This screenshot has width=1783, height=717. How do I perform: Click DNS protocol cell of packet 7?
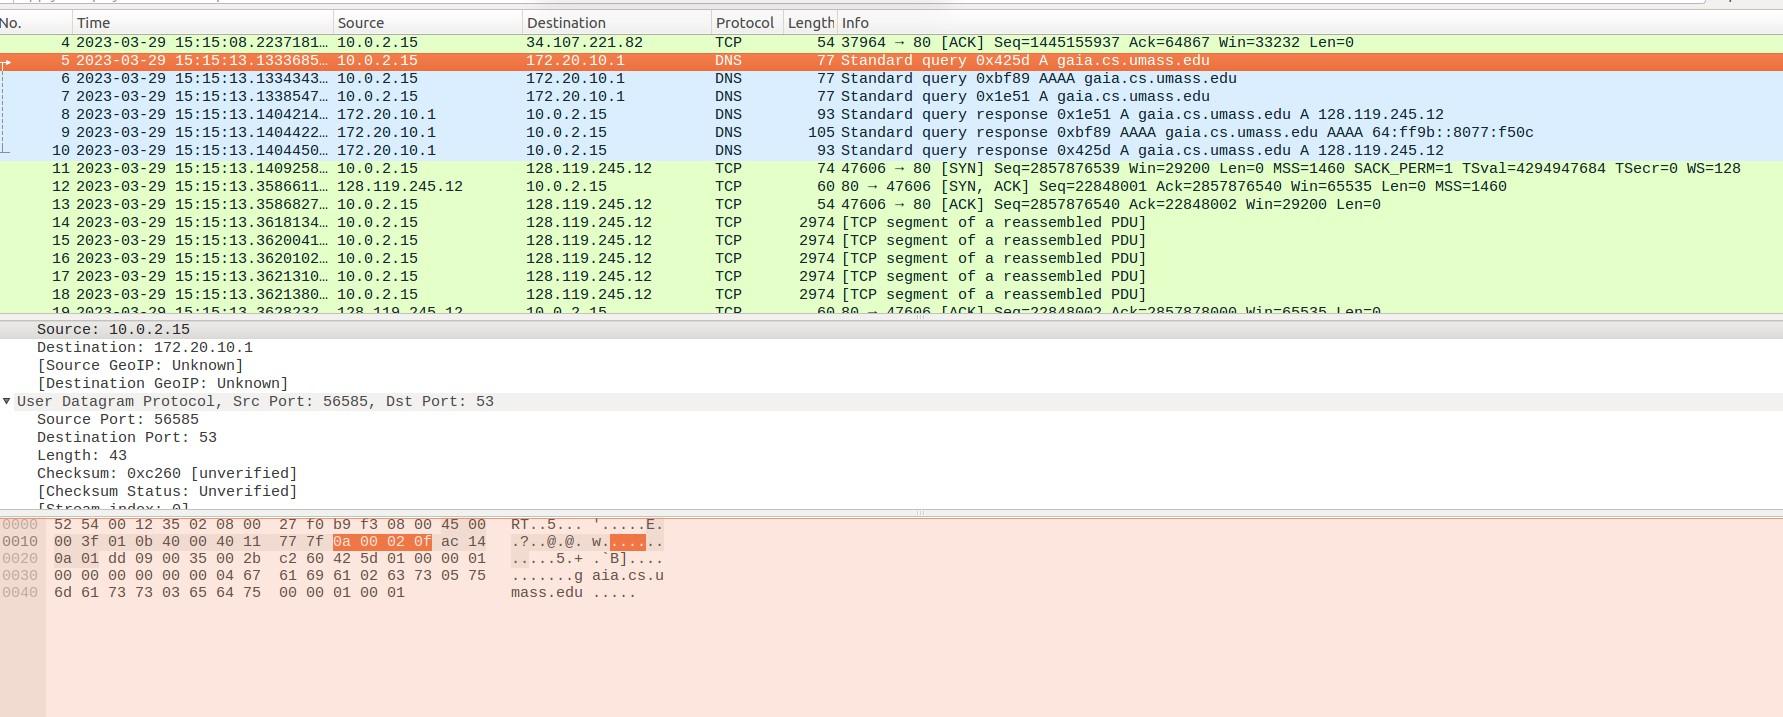(728, 96)
